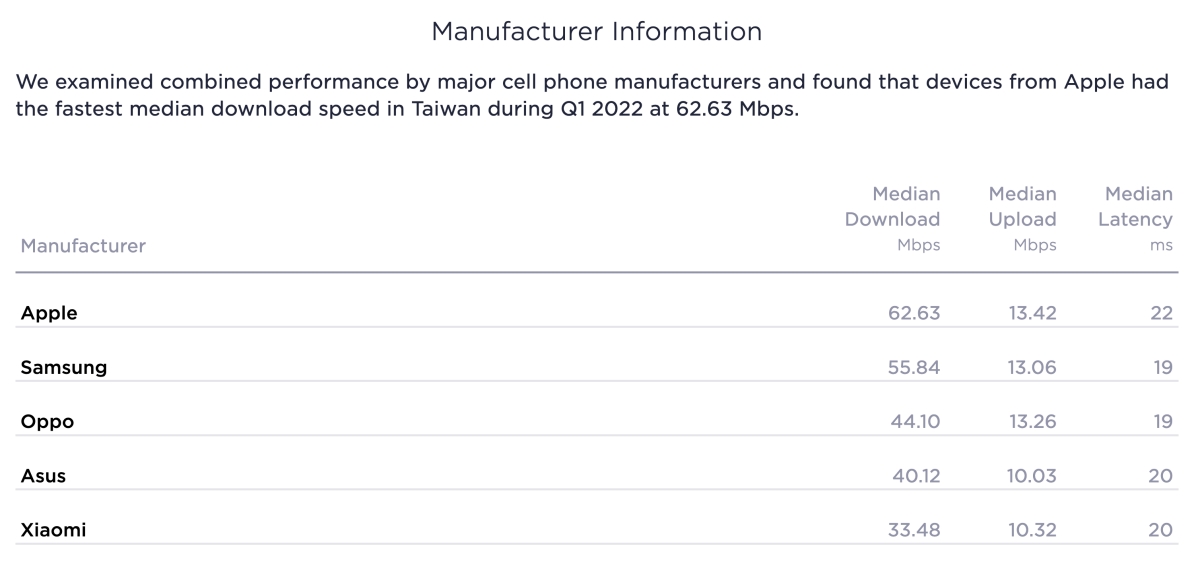Click Xiaomi's 33.48 download speed cell
This screenshot has height=569, width=1200.
point(914,530)
